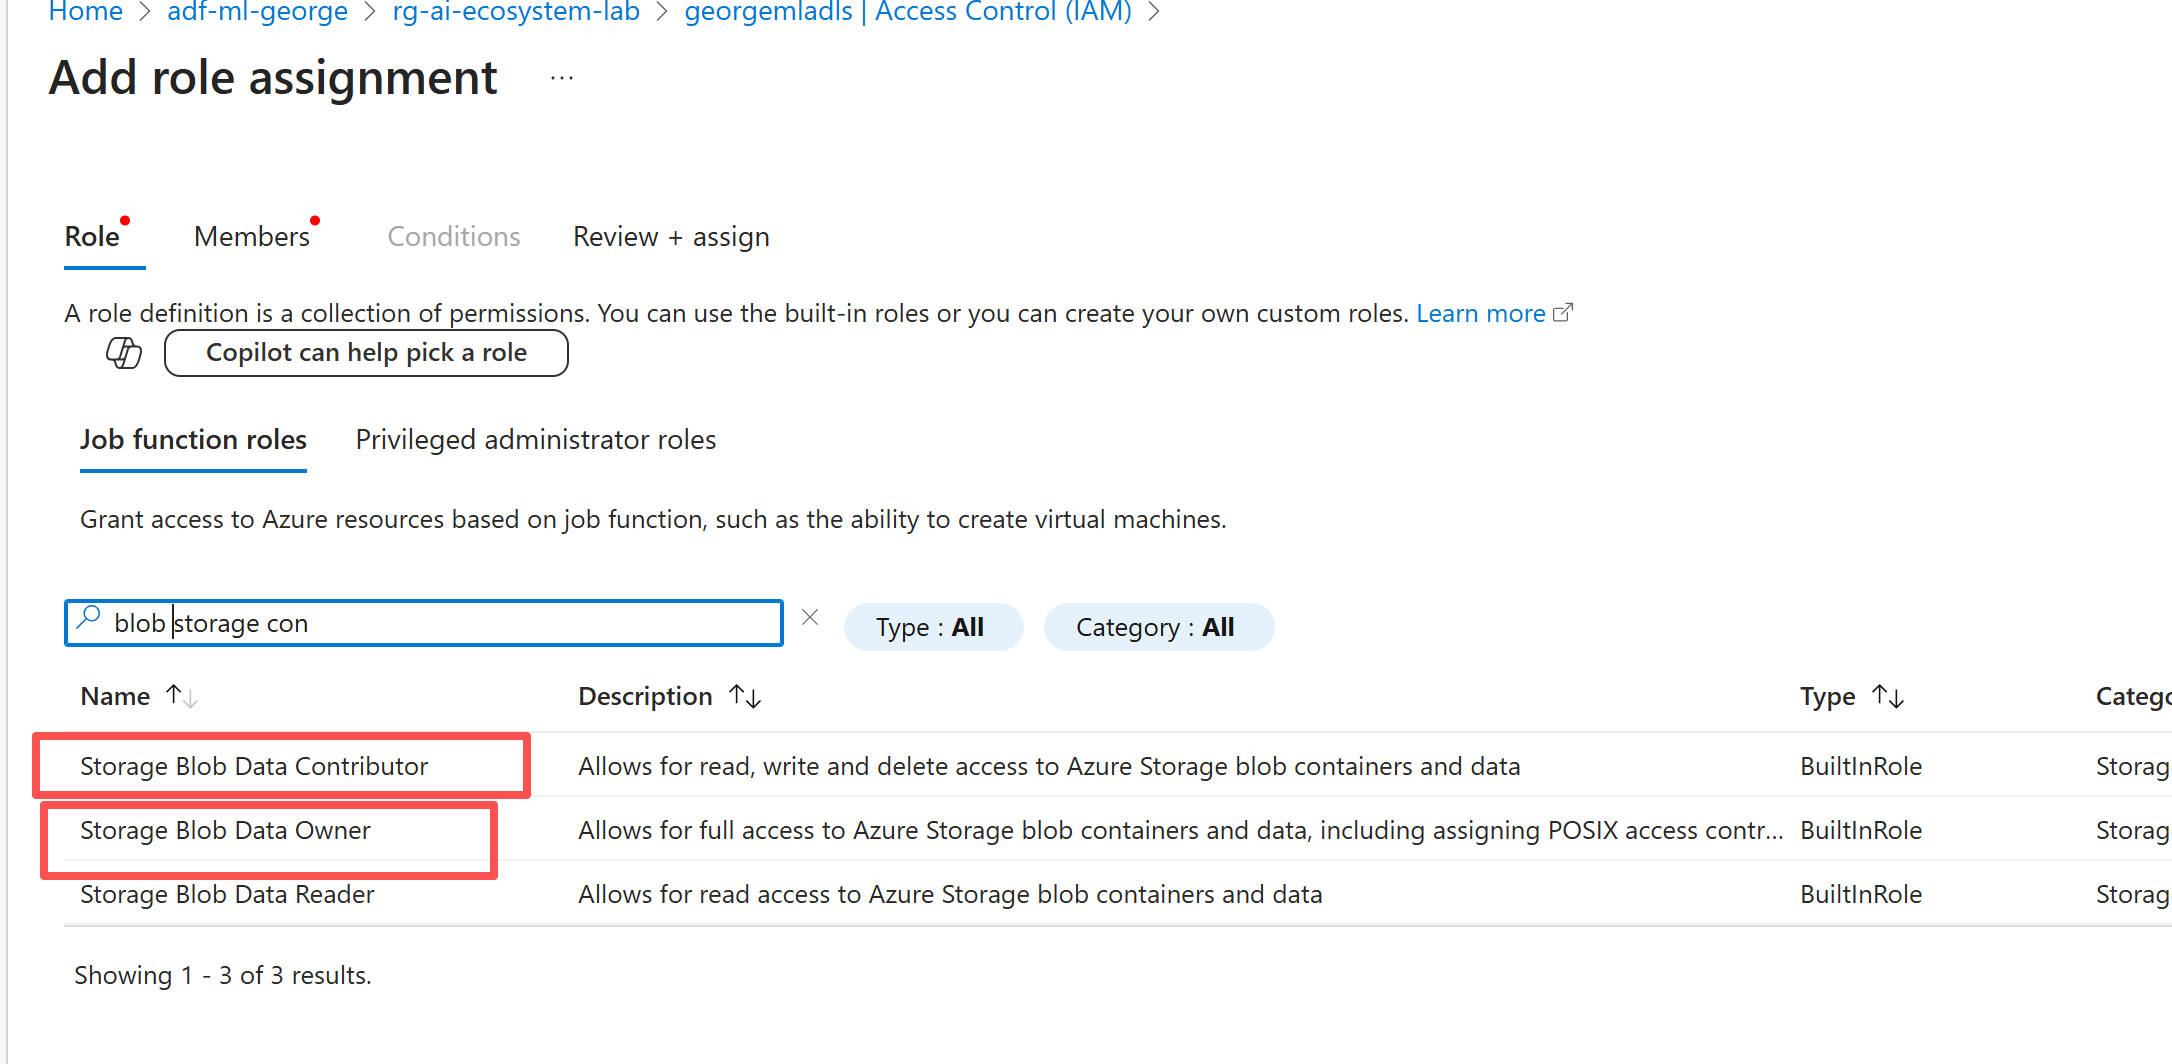Viewport: 2172px width, 1064px height.
Task: Go to adf-ml-george breadcrumb link
Action: 257,12
